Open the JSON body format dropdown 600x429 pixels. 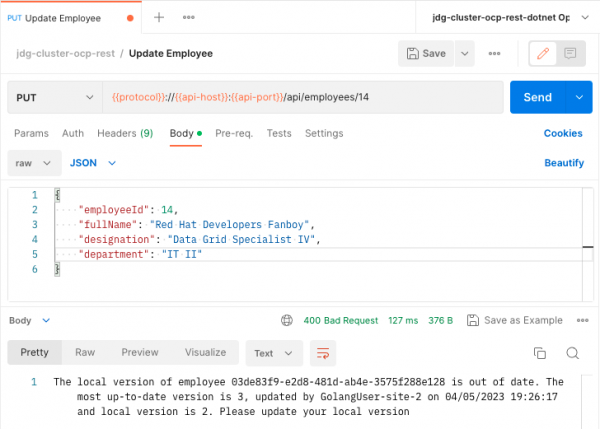(x=93, y=163)
